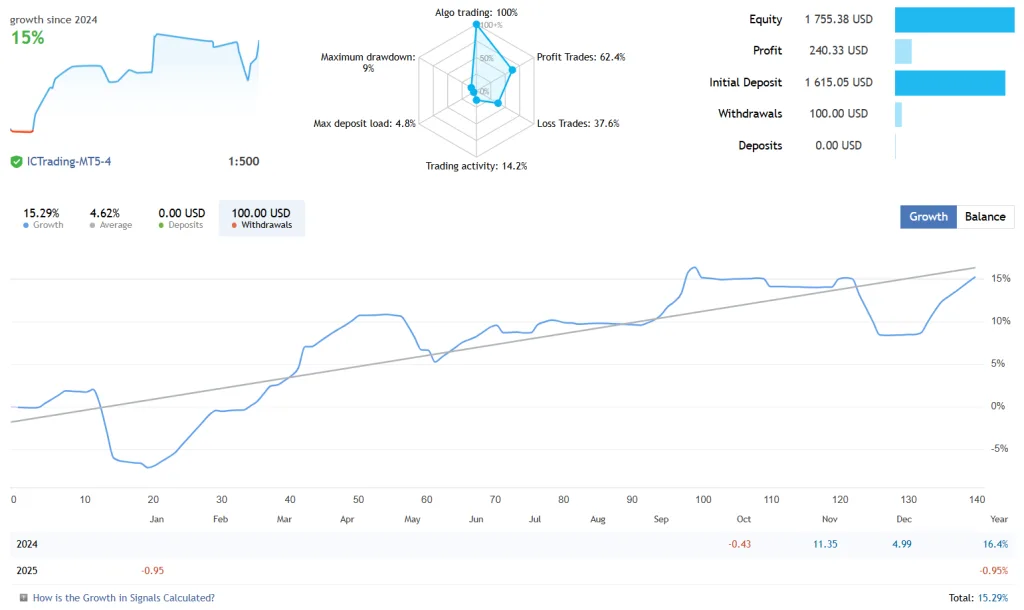
Task: Switch to the Balance tab
Action: tap(985, 217)
